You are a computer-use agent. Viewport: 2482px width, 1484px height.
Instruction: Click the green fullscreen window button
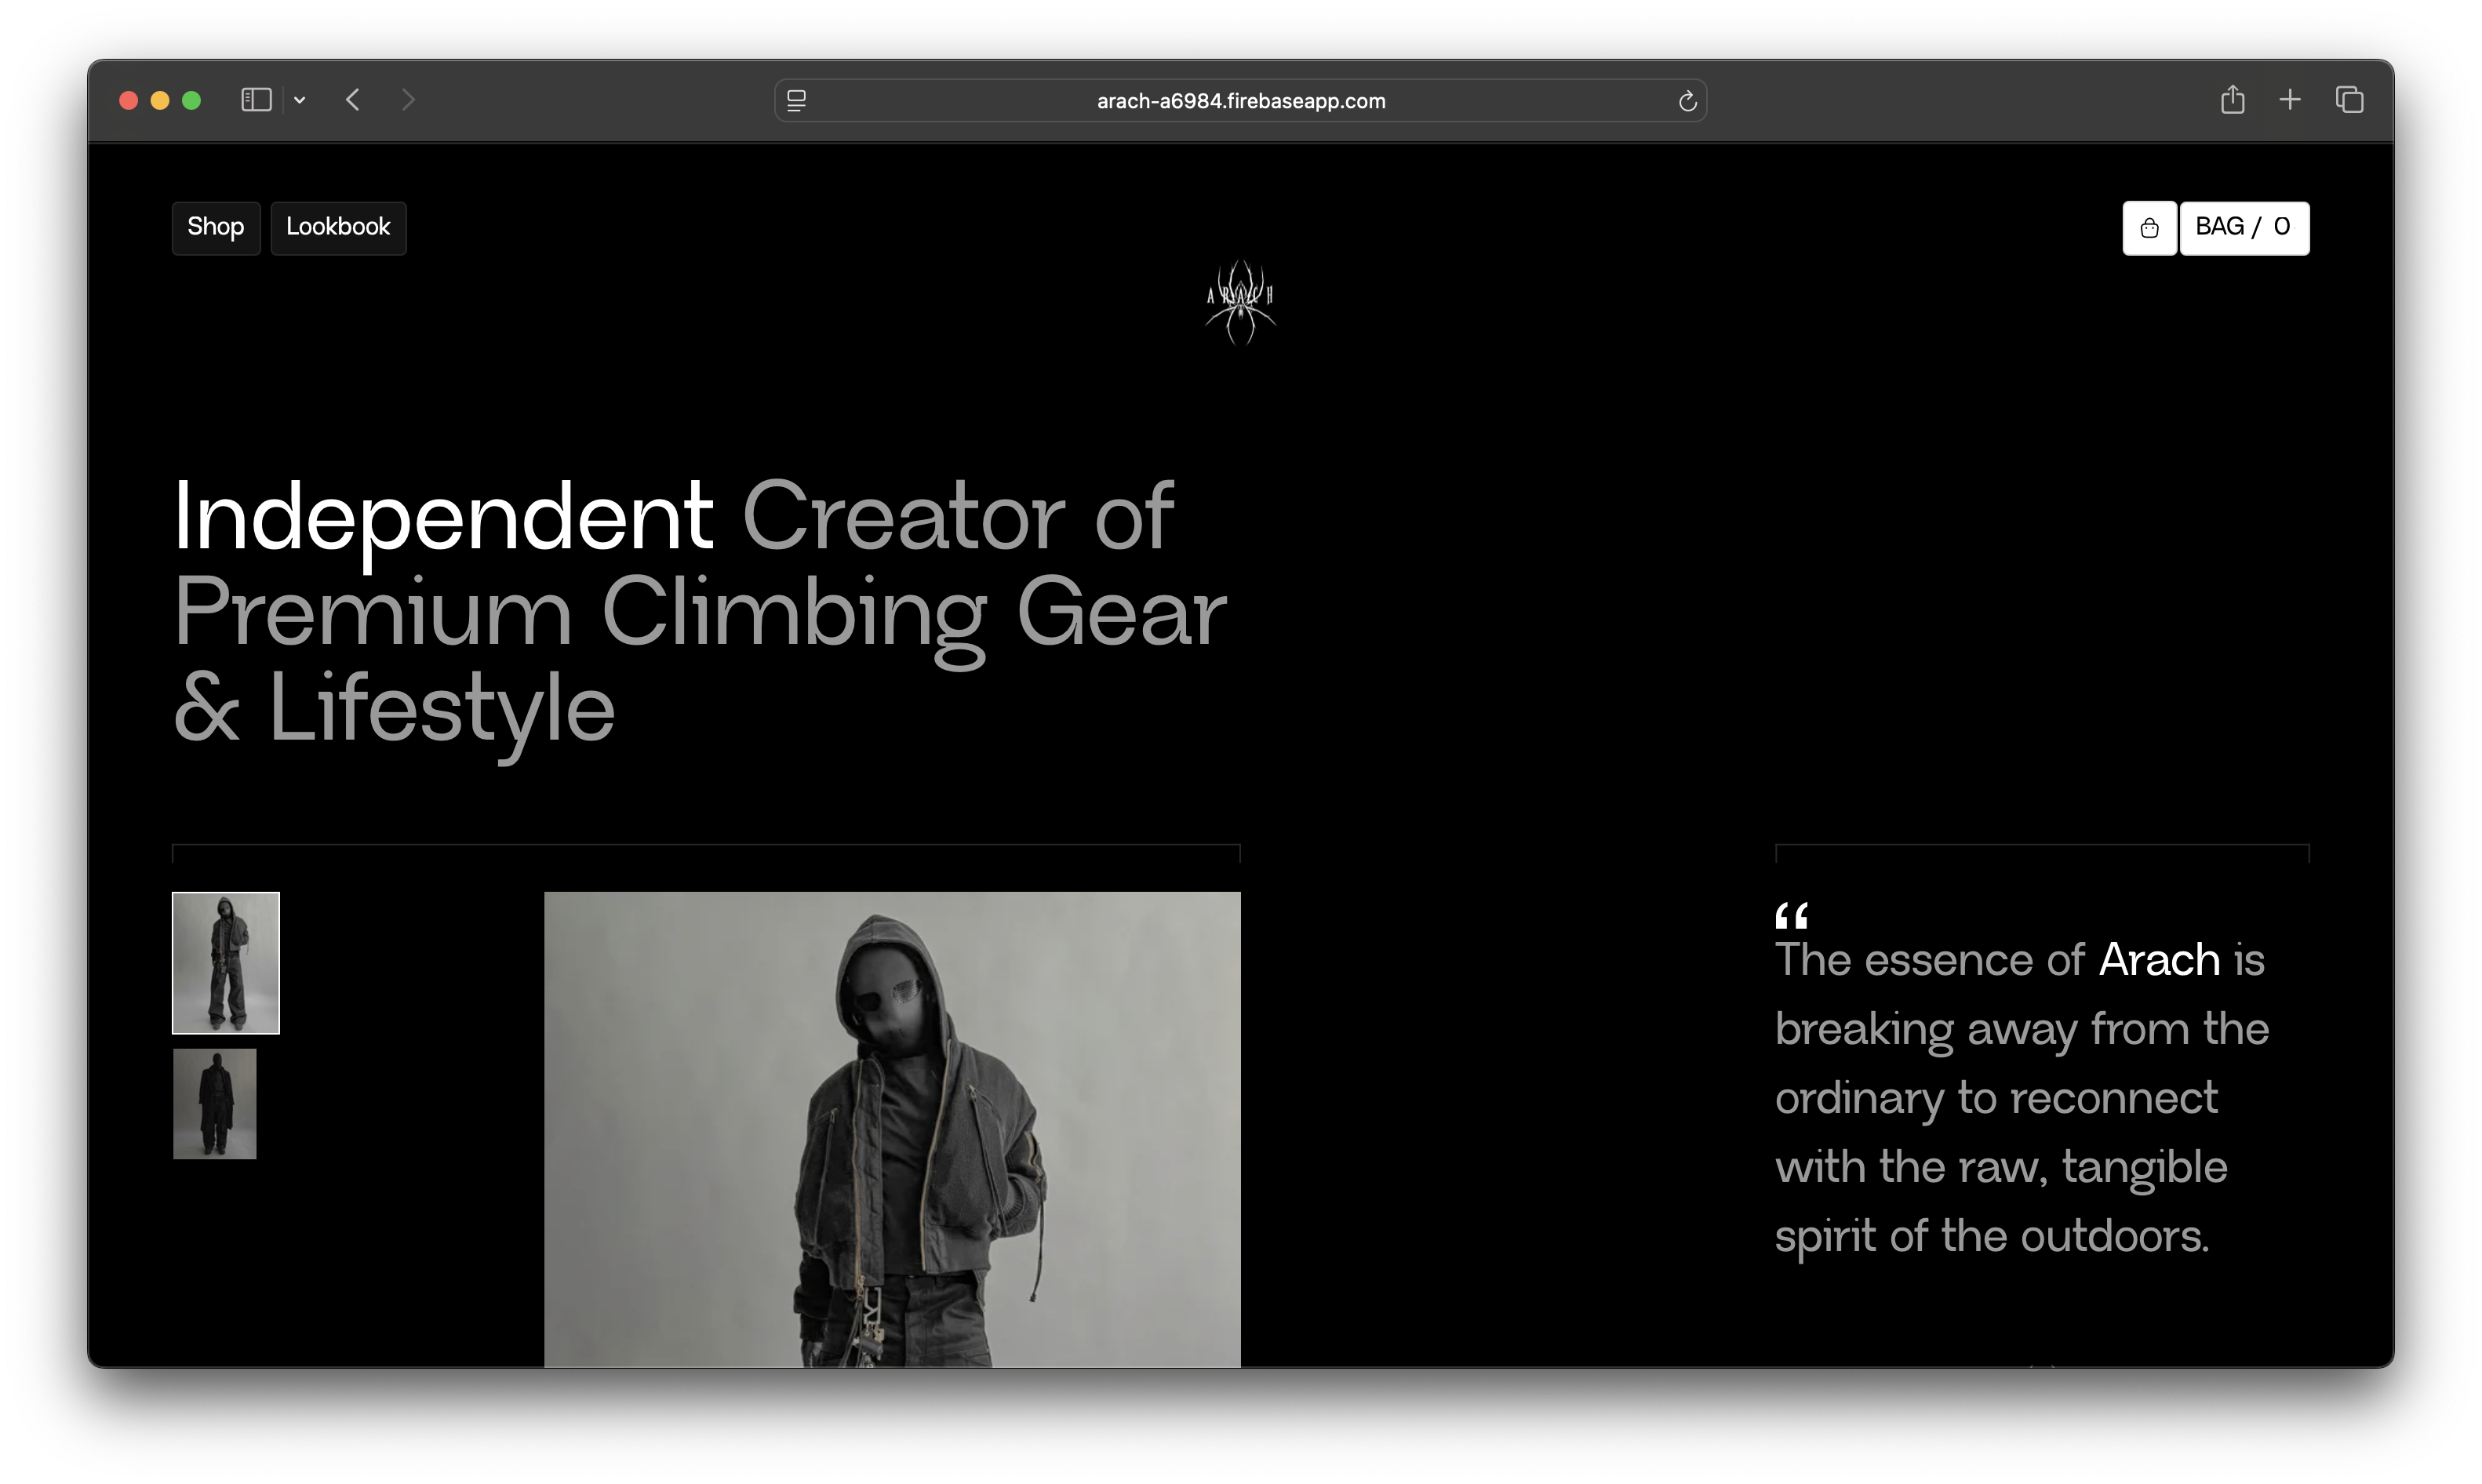tap(192, 100)
